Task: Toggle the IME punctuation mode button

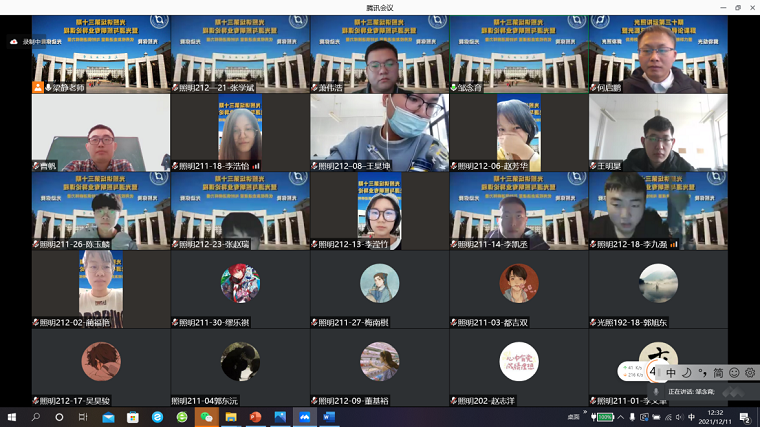Action: point(702,372)
